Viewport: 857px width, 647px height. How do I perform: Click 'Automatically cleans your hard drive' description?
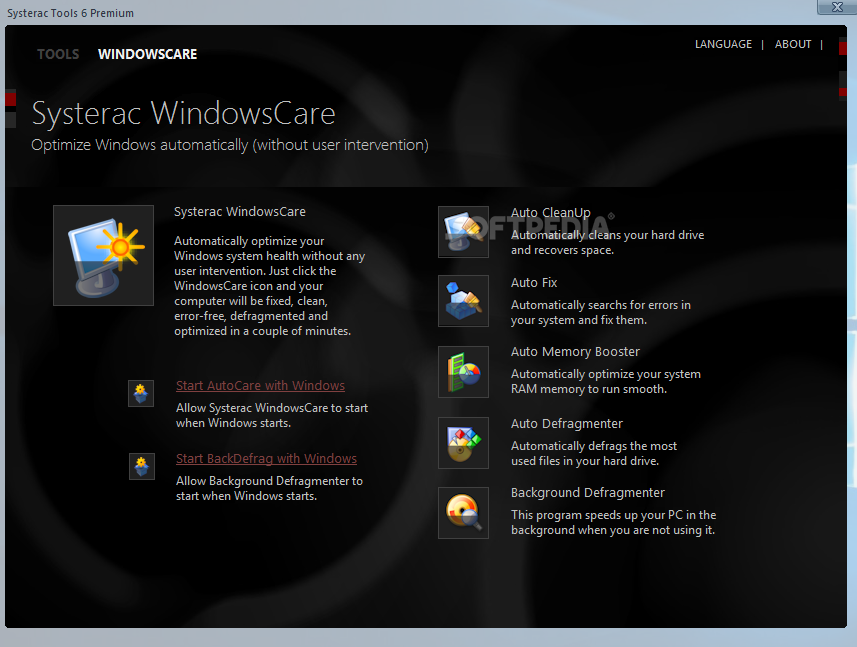point(607,243)
